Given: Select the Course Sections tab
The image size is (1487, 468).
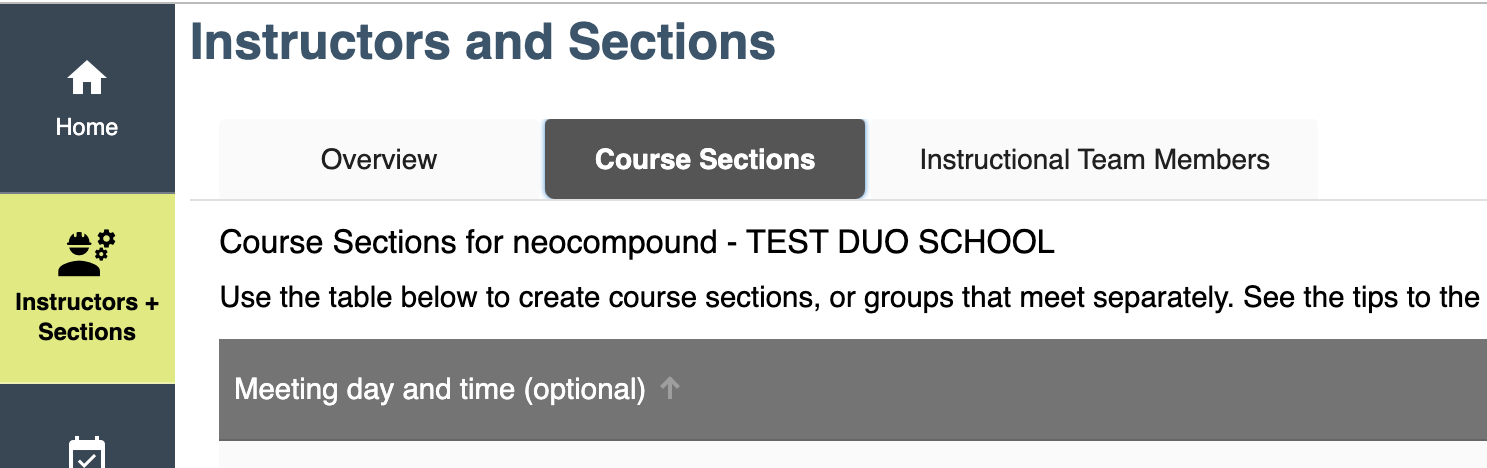Looking at the screenshot, I should (x=705, y=159).
